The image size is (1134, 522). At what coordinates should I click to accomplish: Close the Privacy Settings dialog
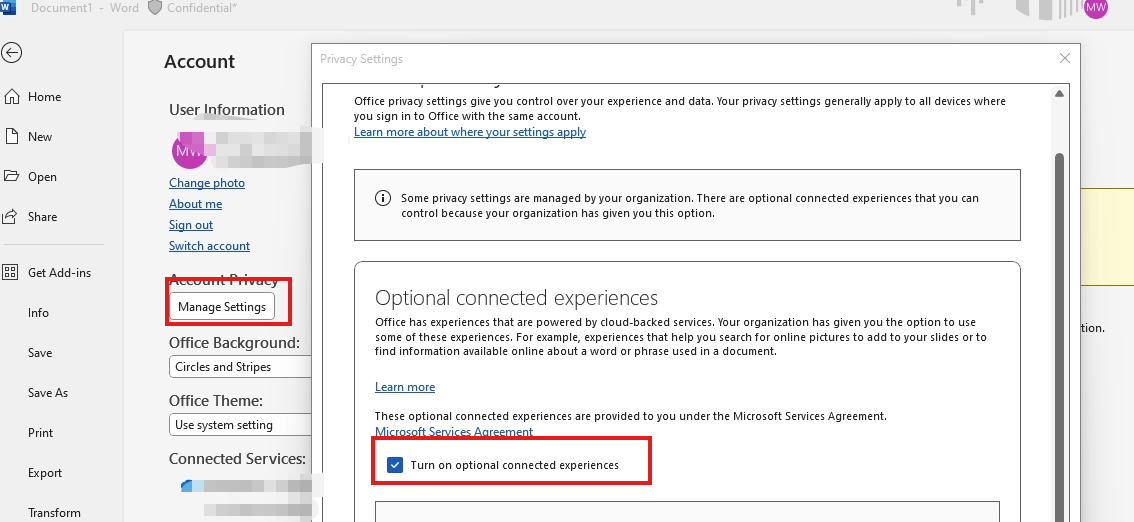(x=1065, y=59)
